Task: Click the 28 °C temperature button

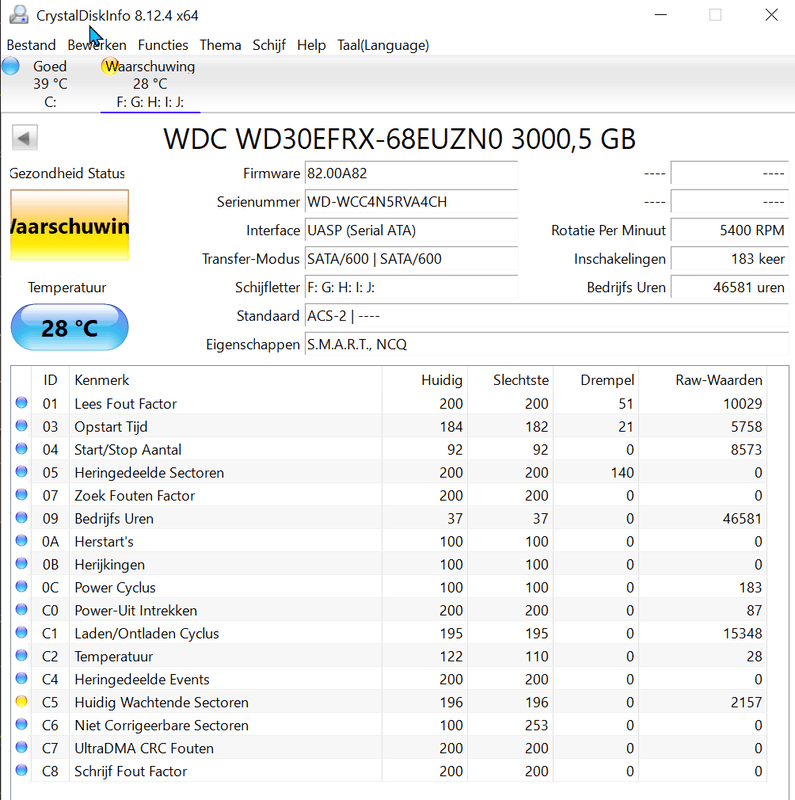Action: click(x=69, y=328)
